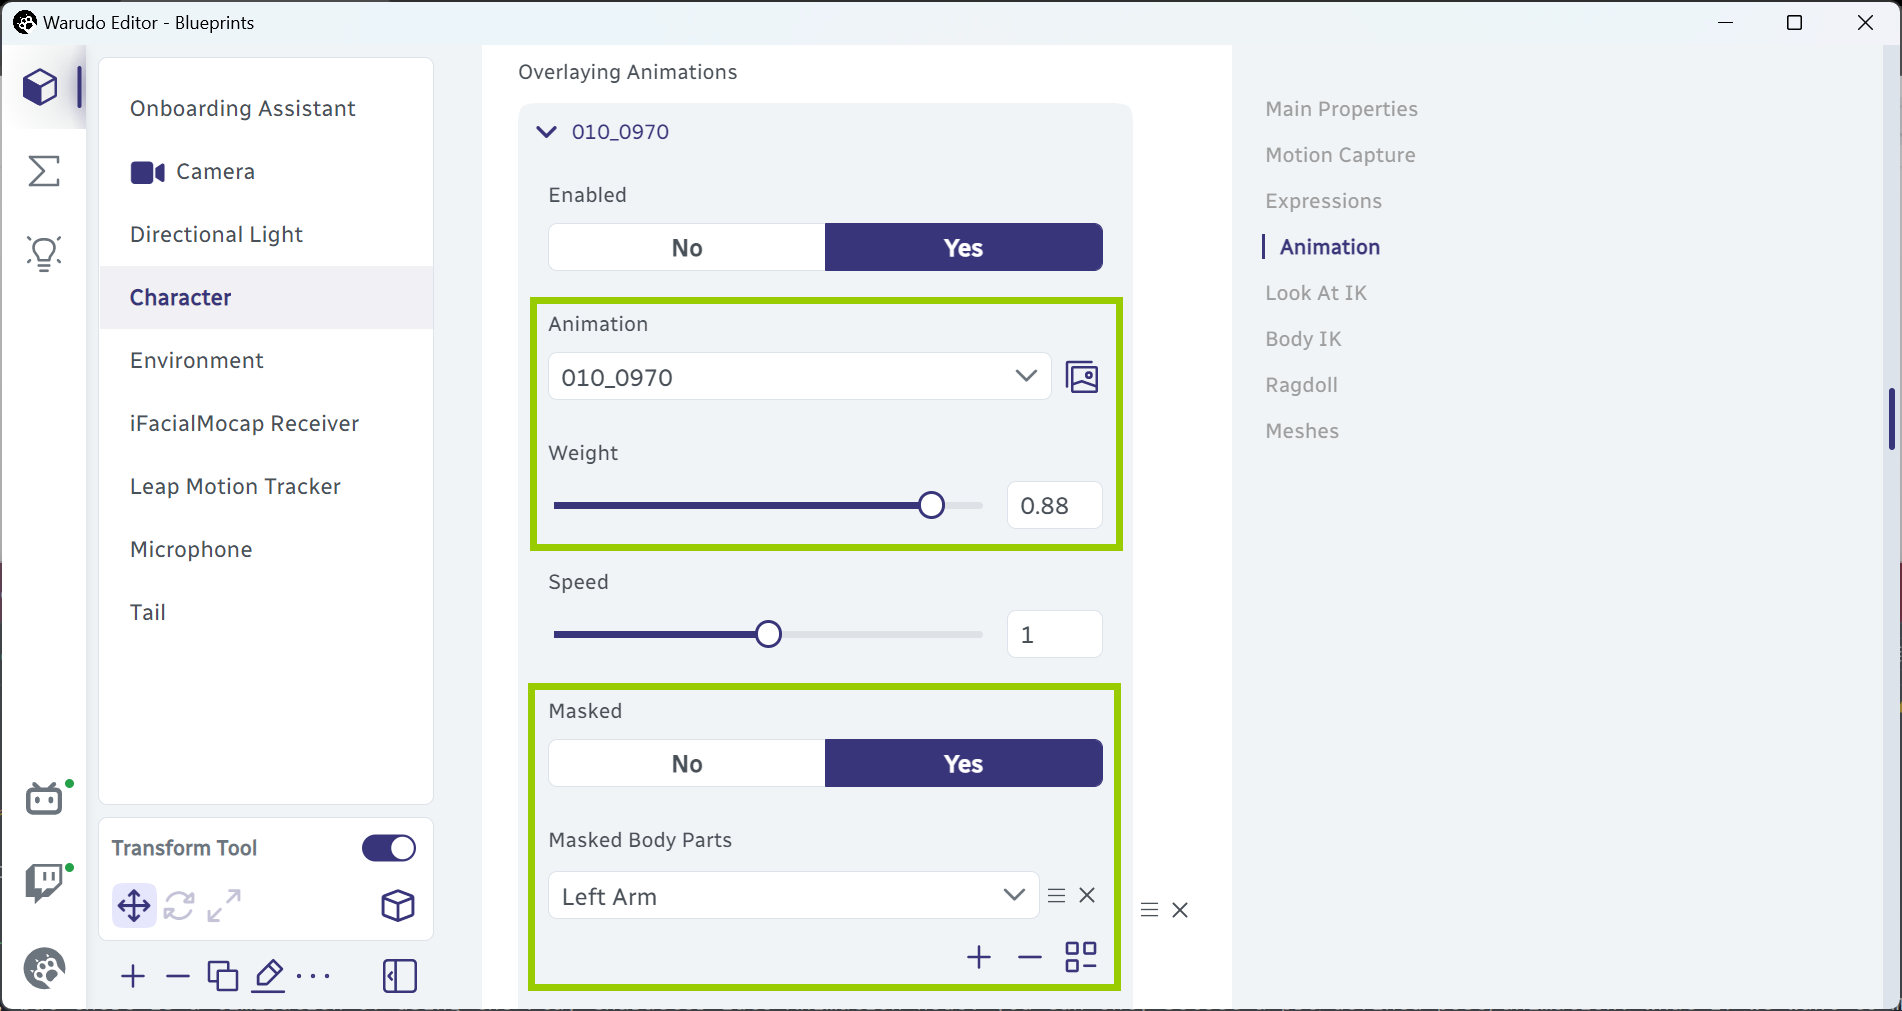Select the scale transform tool icon
1902x1011 pixels.
point(224,906)
